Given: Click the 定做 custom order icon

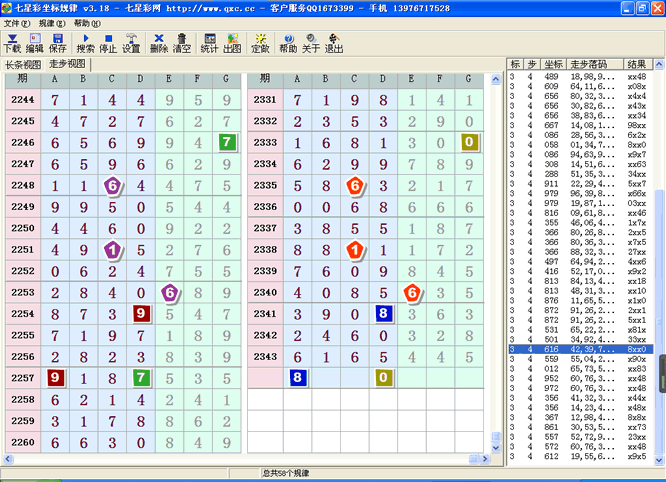Looking at the screenshot, I should point(260,43).
